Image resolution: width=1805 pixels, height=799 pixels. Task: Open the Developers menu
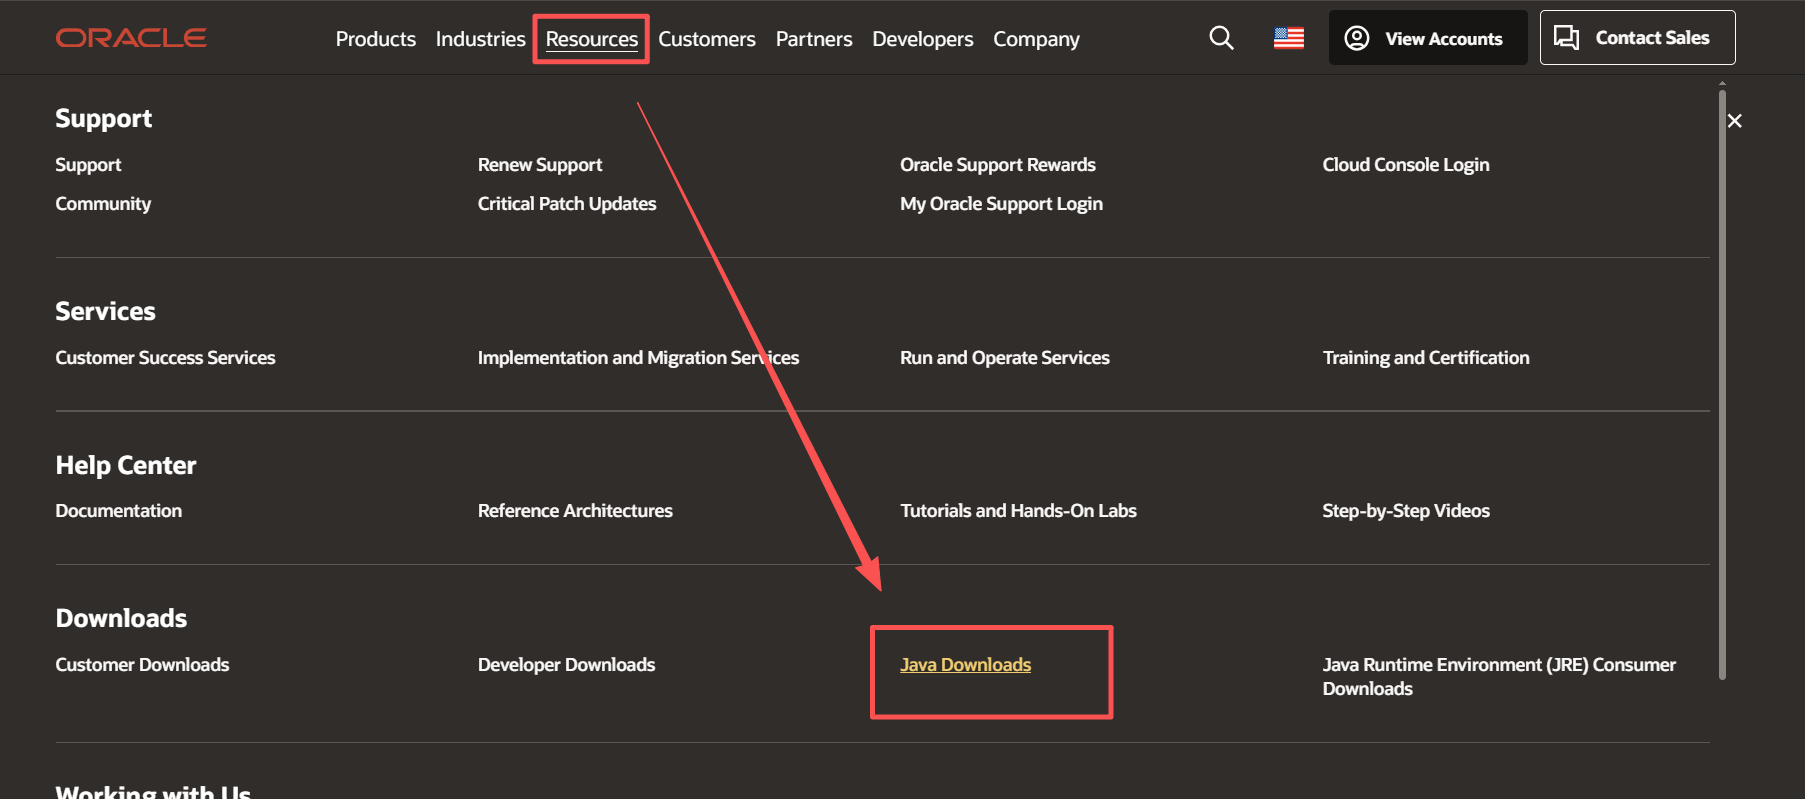coord(922,39)
